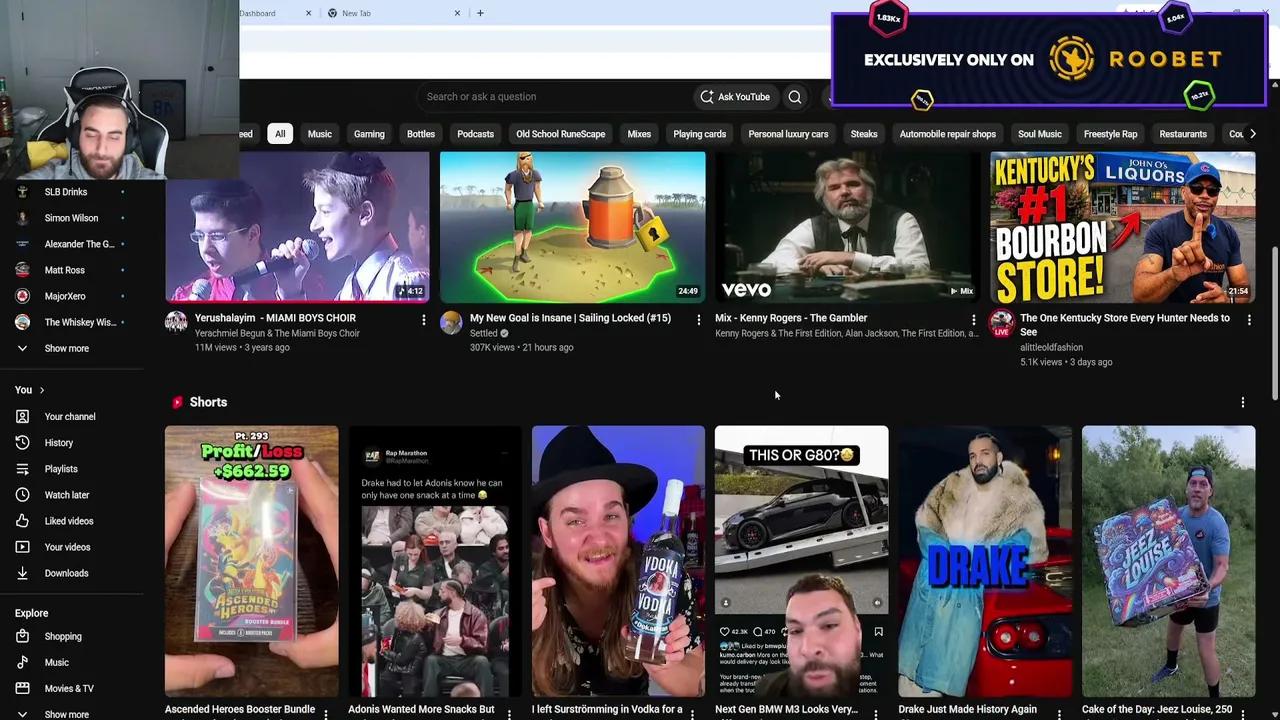Open Your channel icon
Viewport: 1280px width, 720px height.
click(x=22, y=417)
